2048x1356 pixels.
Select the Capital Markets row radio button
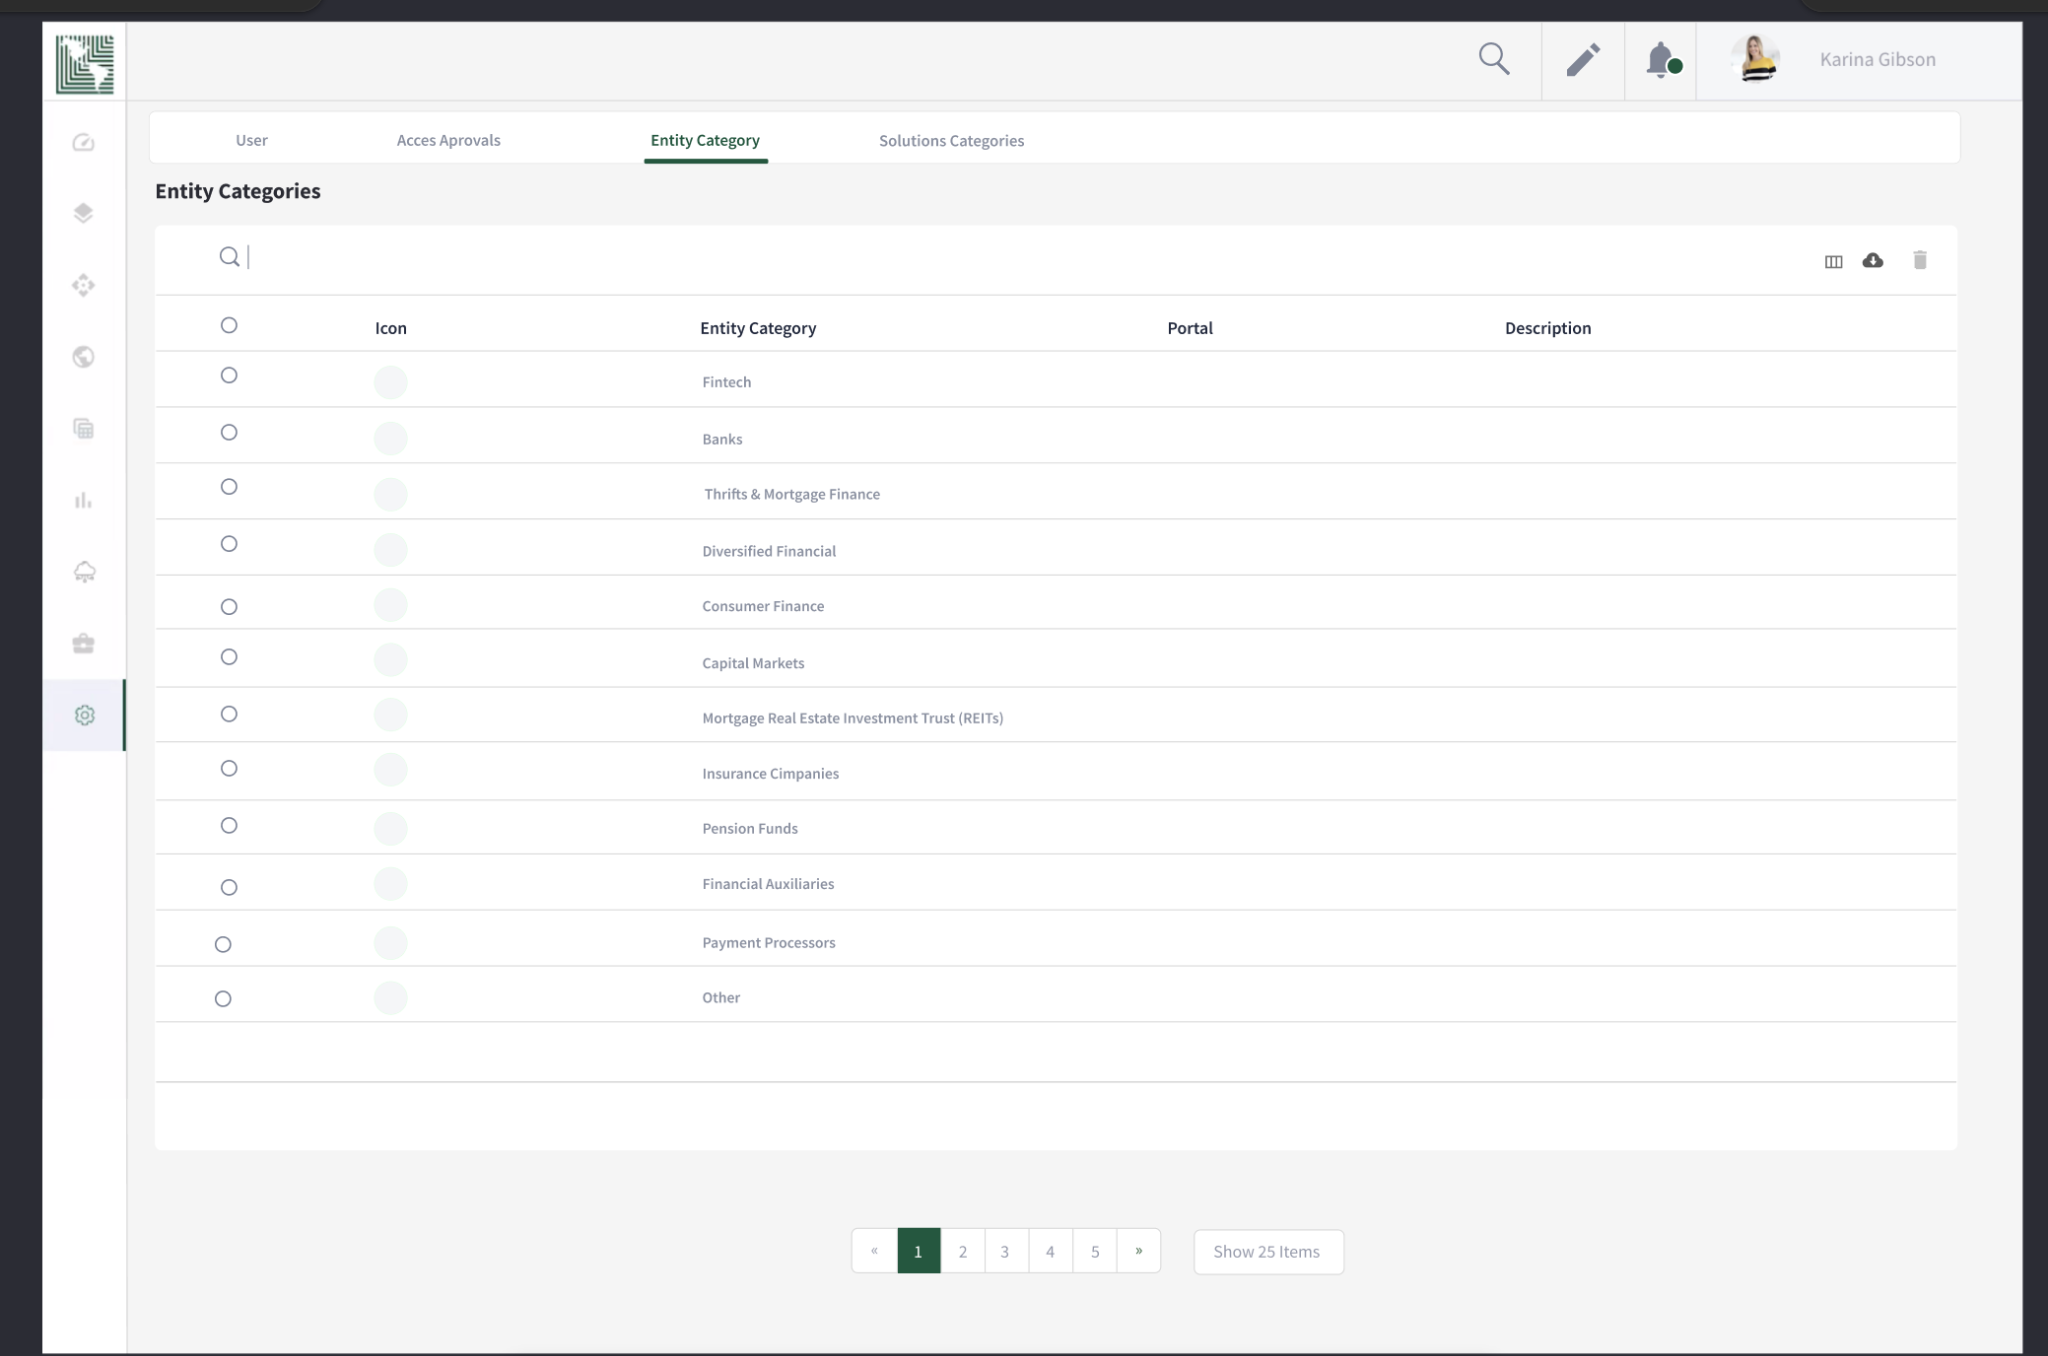click(x=229, y=657)
